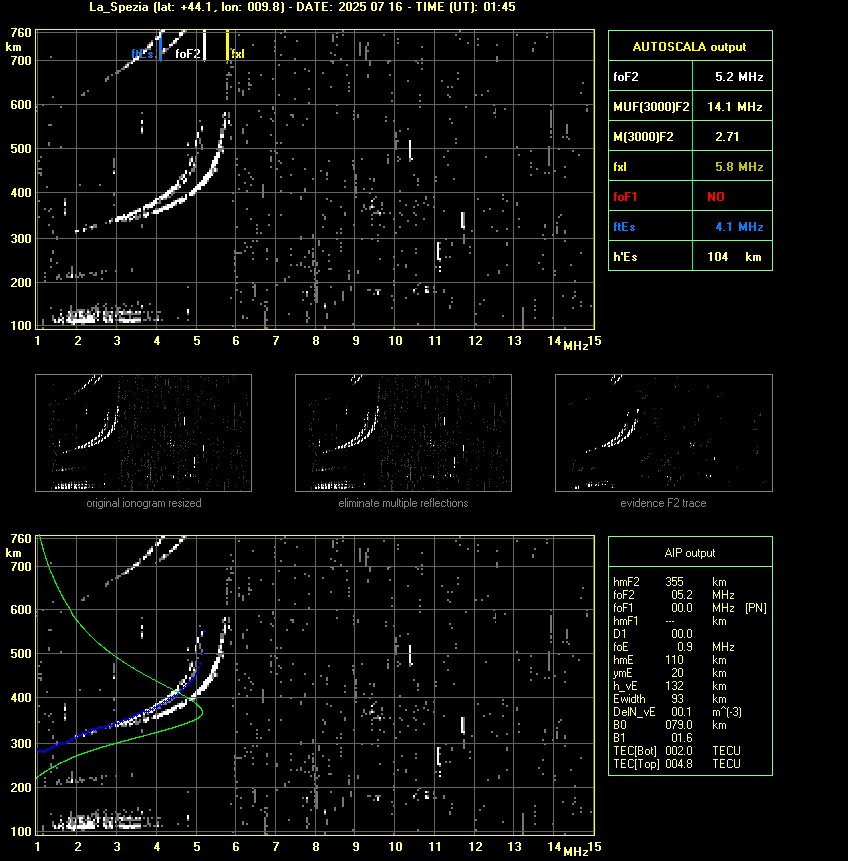Open the eliminate multiple reflections thumbnail
The image size is (848, 861).
pos(403,433)
